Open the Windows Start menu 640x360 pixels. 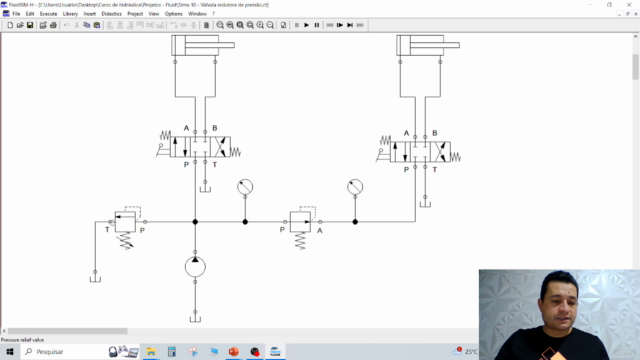[10, 351]
